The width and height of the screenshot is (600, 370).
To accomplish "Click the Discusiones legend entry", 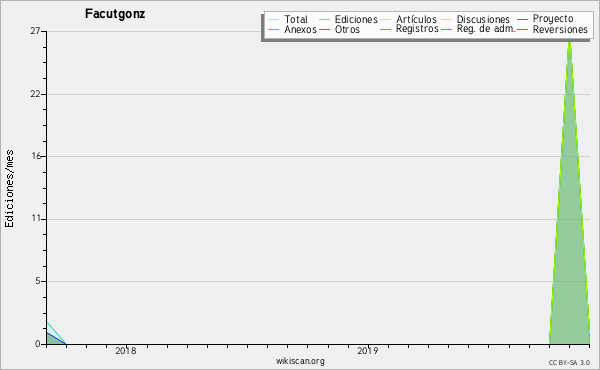I will 476,19.
